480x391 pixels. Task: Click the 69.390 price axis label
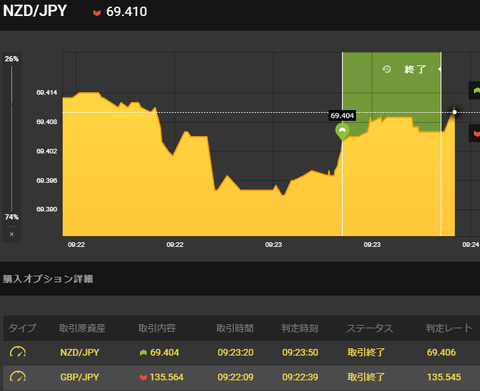pos(47,209)
